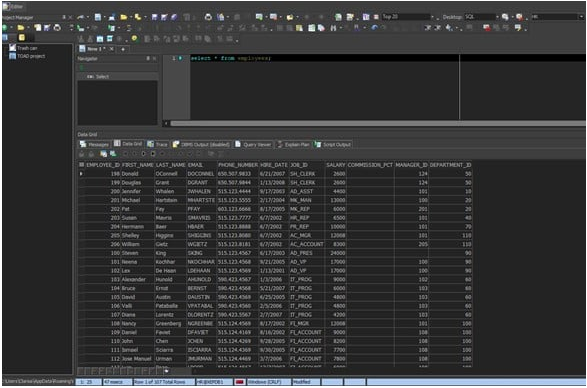Viewport: 587px width, 388px height.
Task: Click the yellow round icon in third toolbar row
Action: 134,39
